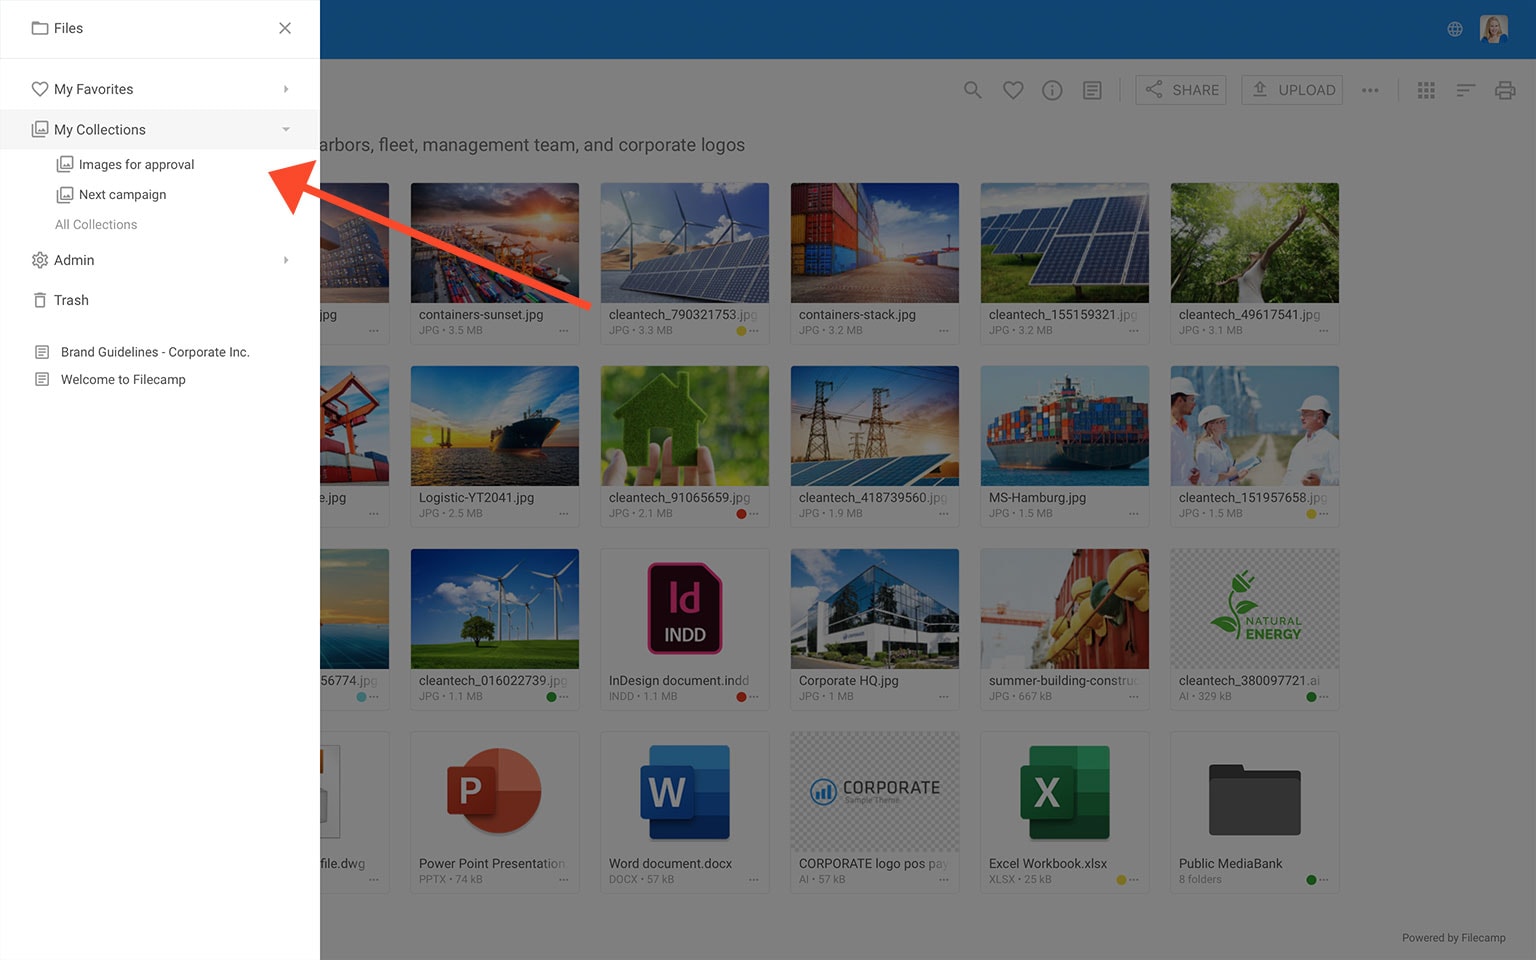Collapse the My Collections dropdown arrow

(286, 129)
